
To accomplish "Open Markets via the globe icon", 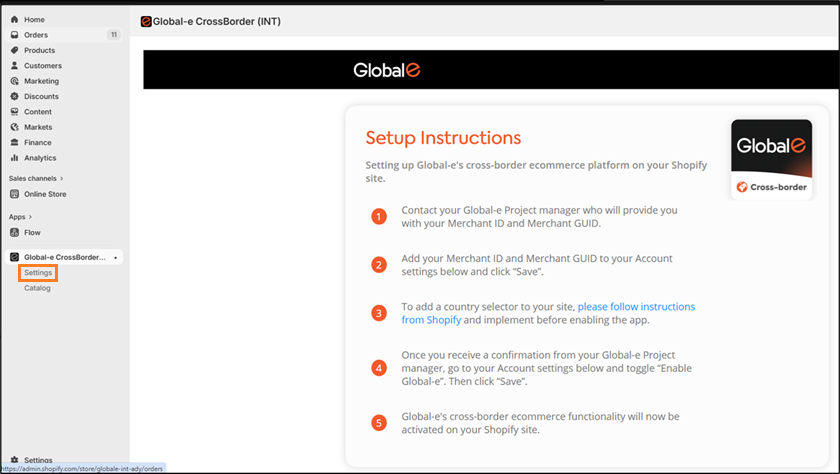I will point(14,127).
